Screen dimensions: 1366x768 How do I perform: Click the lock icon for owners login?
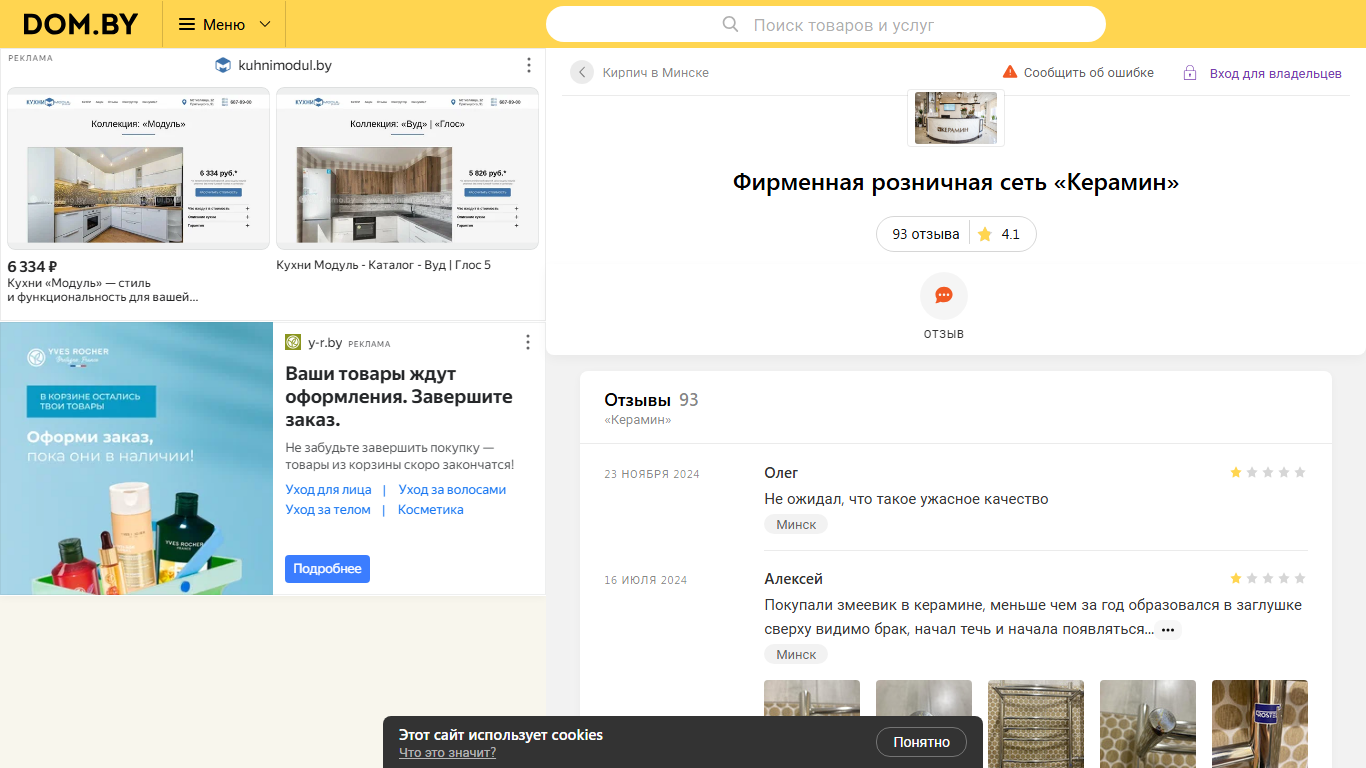click(1190, 72)
